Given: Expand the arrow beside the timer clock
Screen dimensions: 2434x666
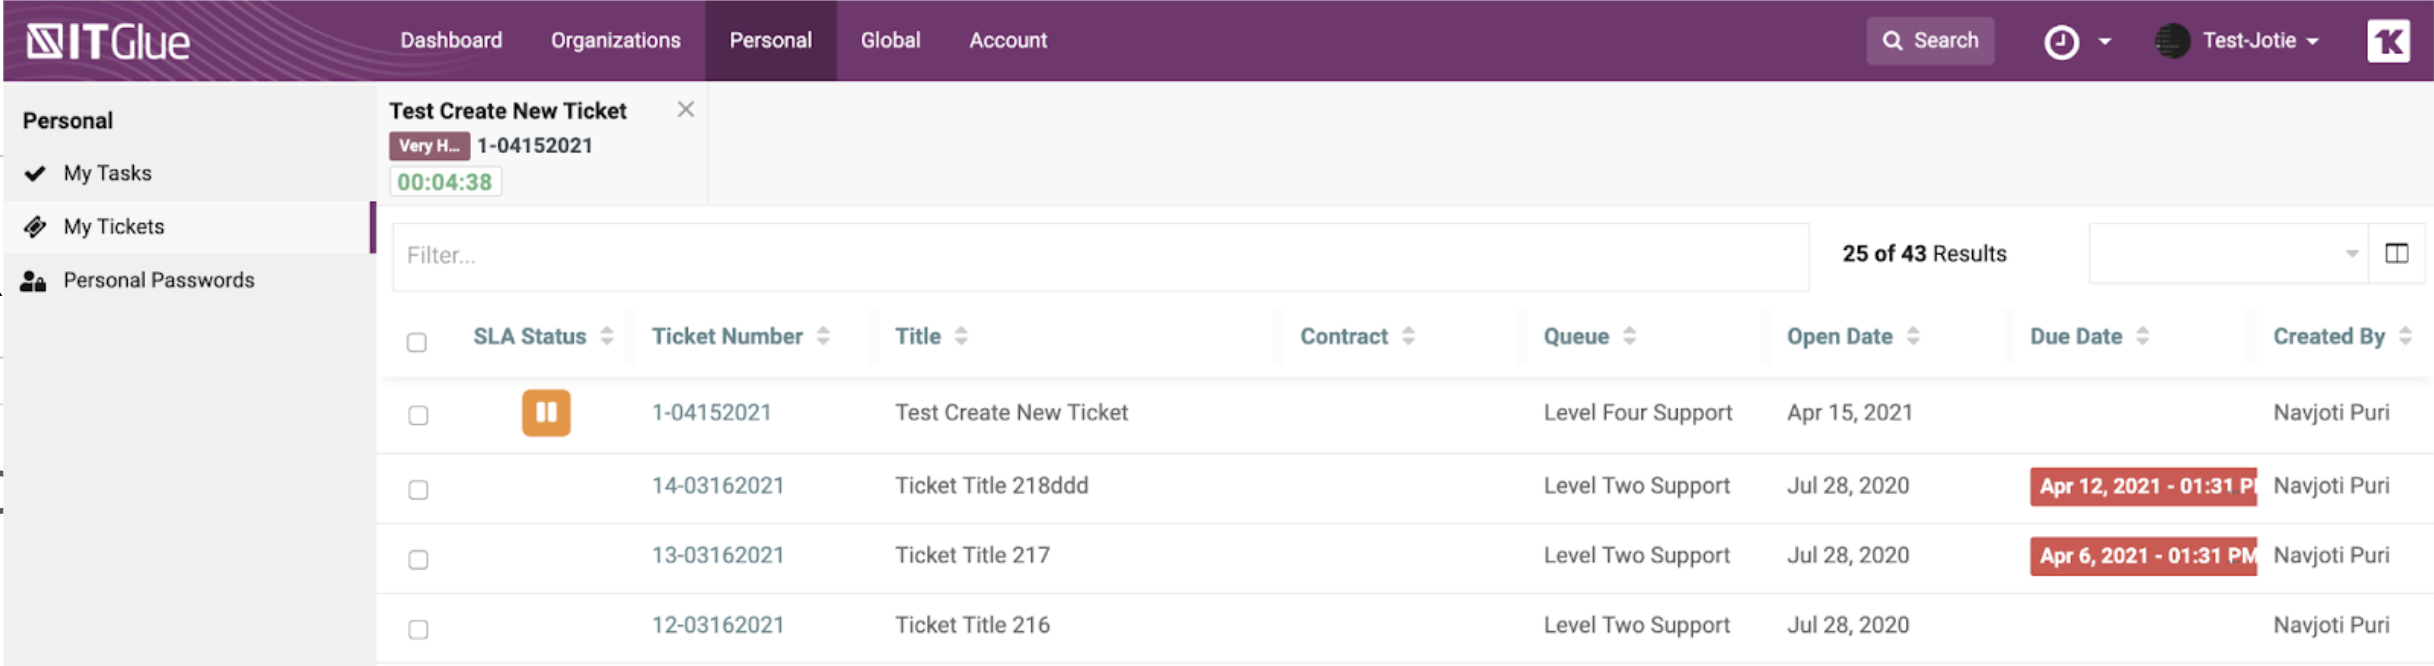Looking at the screenshot, I should click(x=2105, y=42).
